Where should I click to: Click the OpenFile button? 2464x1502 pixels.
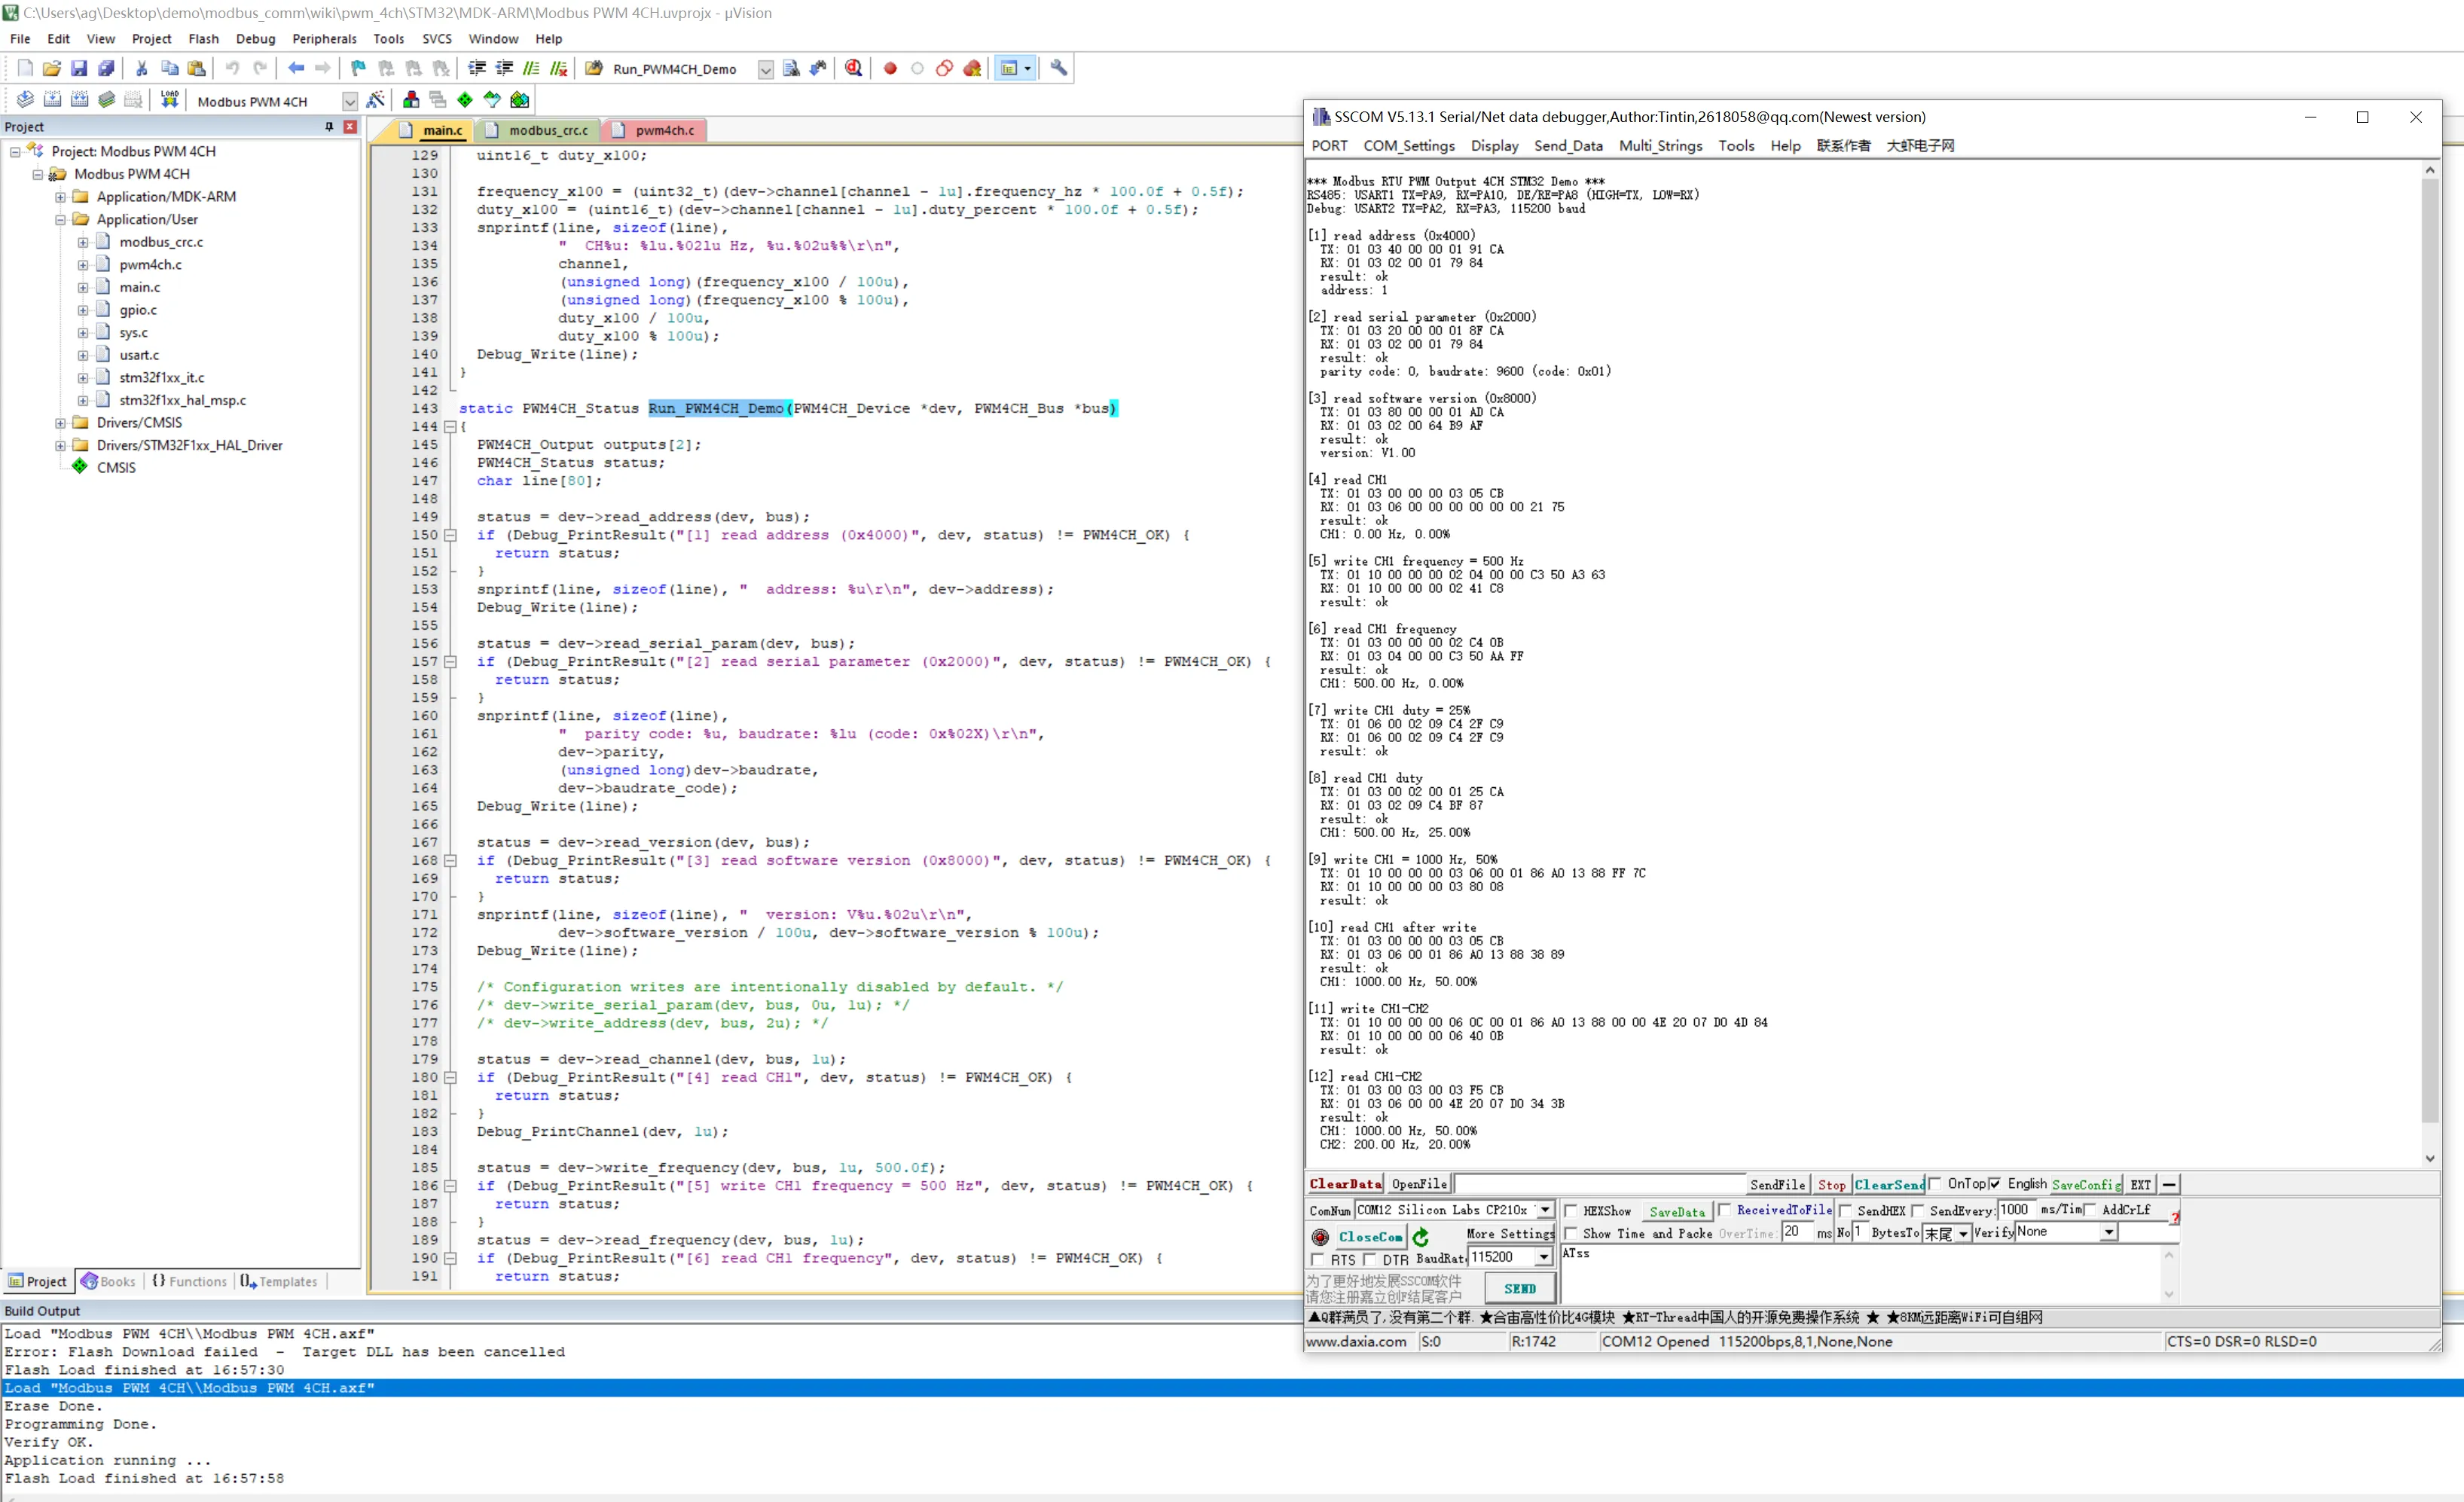[x=1419, y=1184]
